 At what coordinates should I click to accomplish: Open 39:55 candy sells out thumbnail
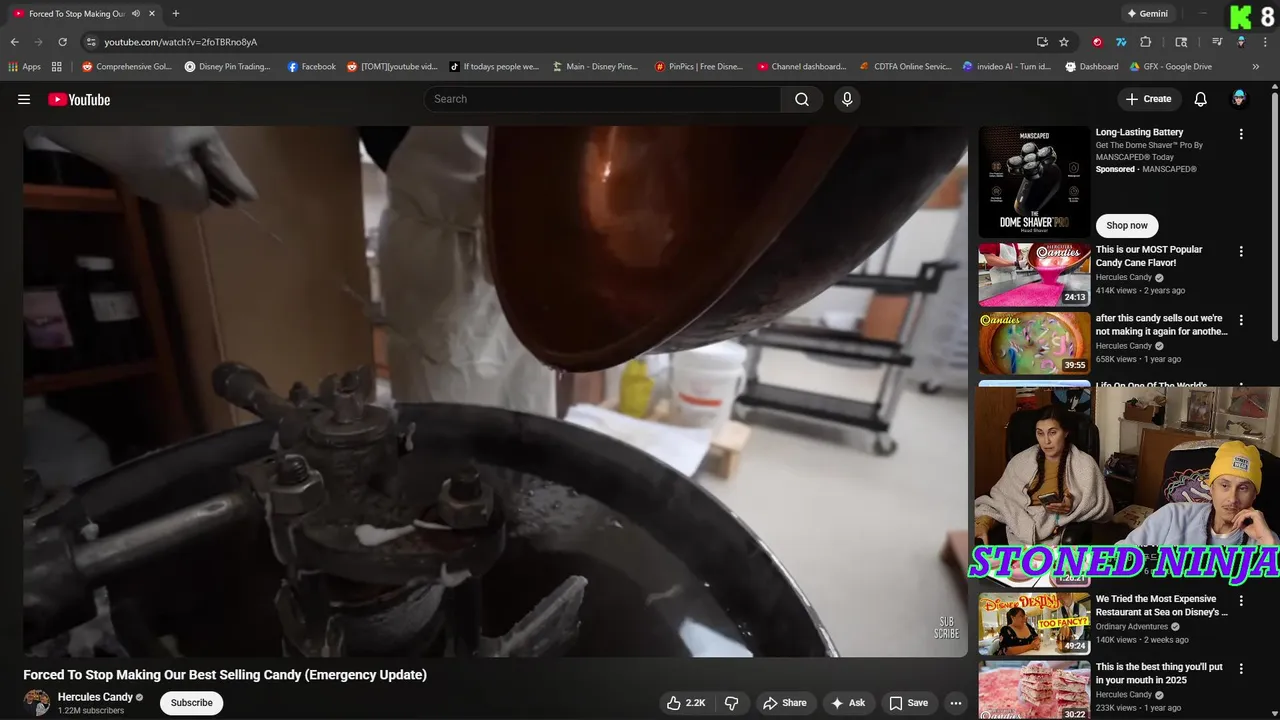click(x=1034, y=343)
